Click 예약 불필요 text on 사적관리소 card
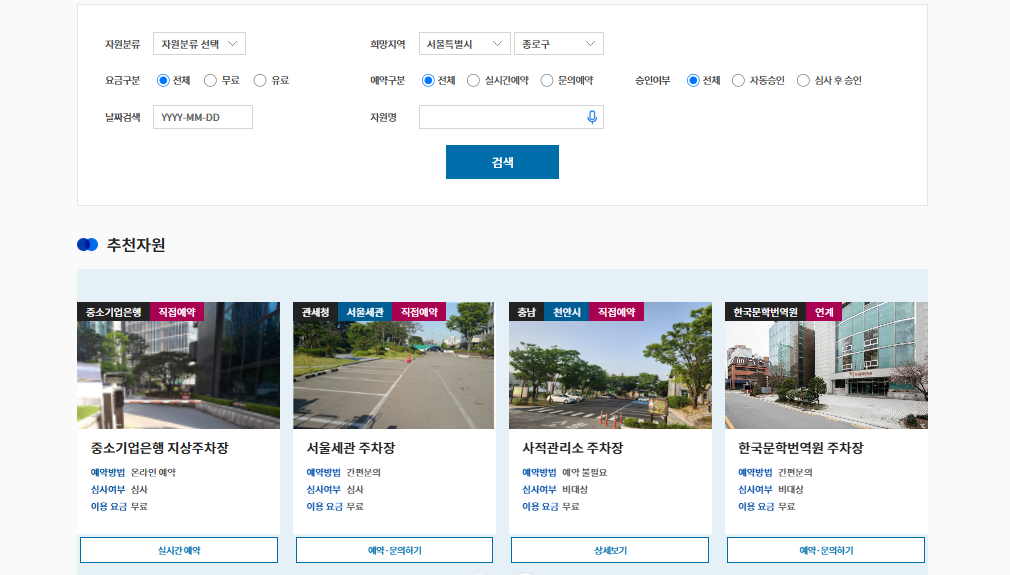 [584, 472]
